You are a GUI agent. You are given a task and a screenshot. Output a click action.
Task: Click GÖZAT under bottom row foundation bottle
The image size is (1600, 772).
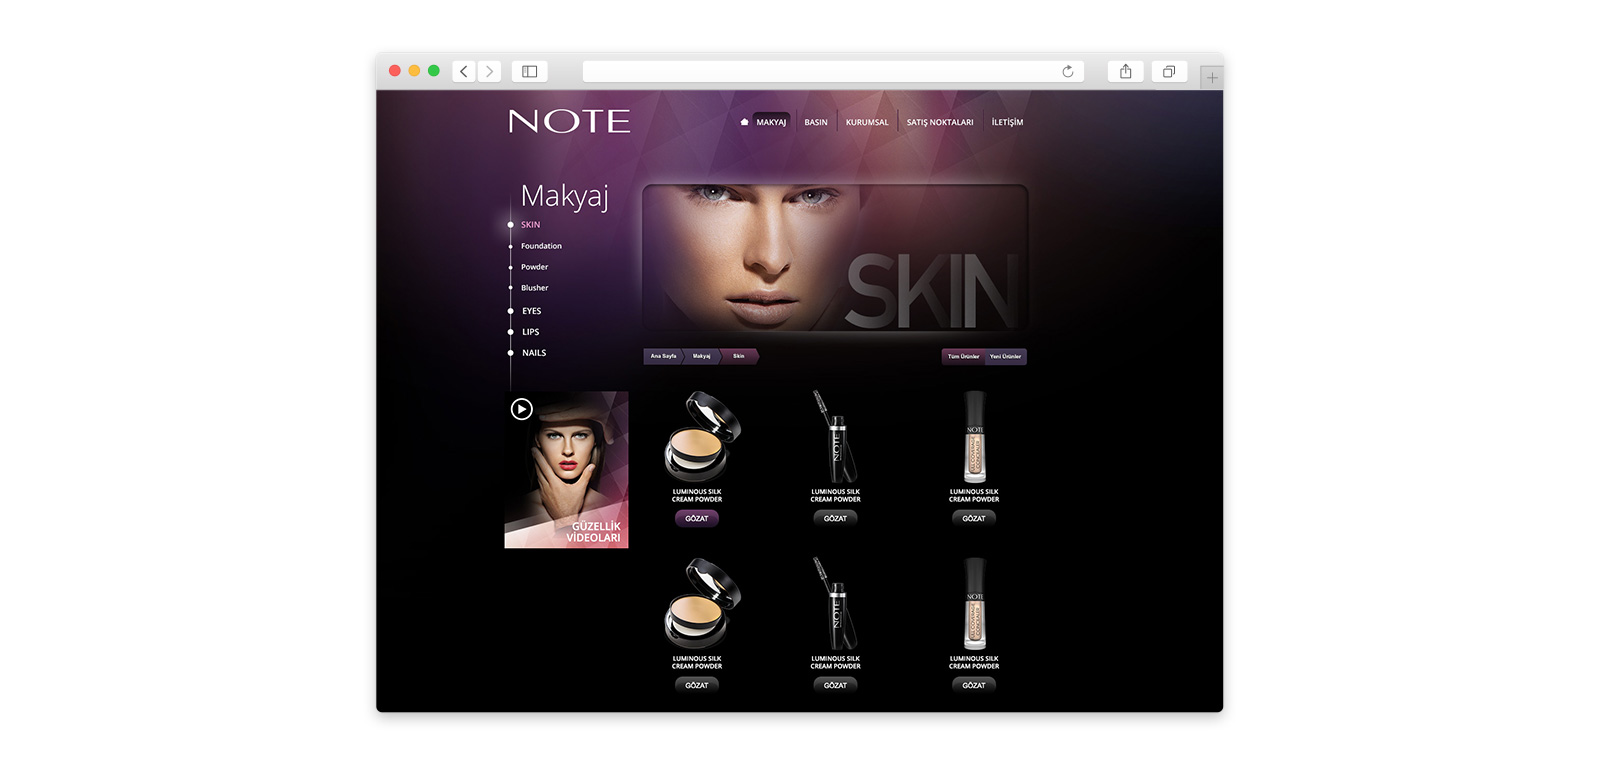coord(974,686)
